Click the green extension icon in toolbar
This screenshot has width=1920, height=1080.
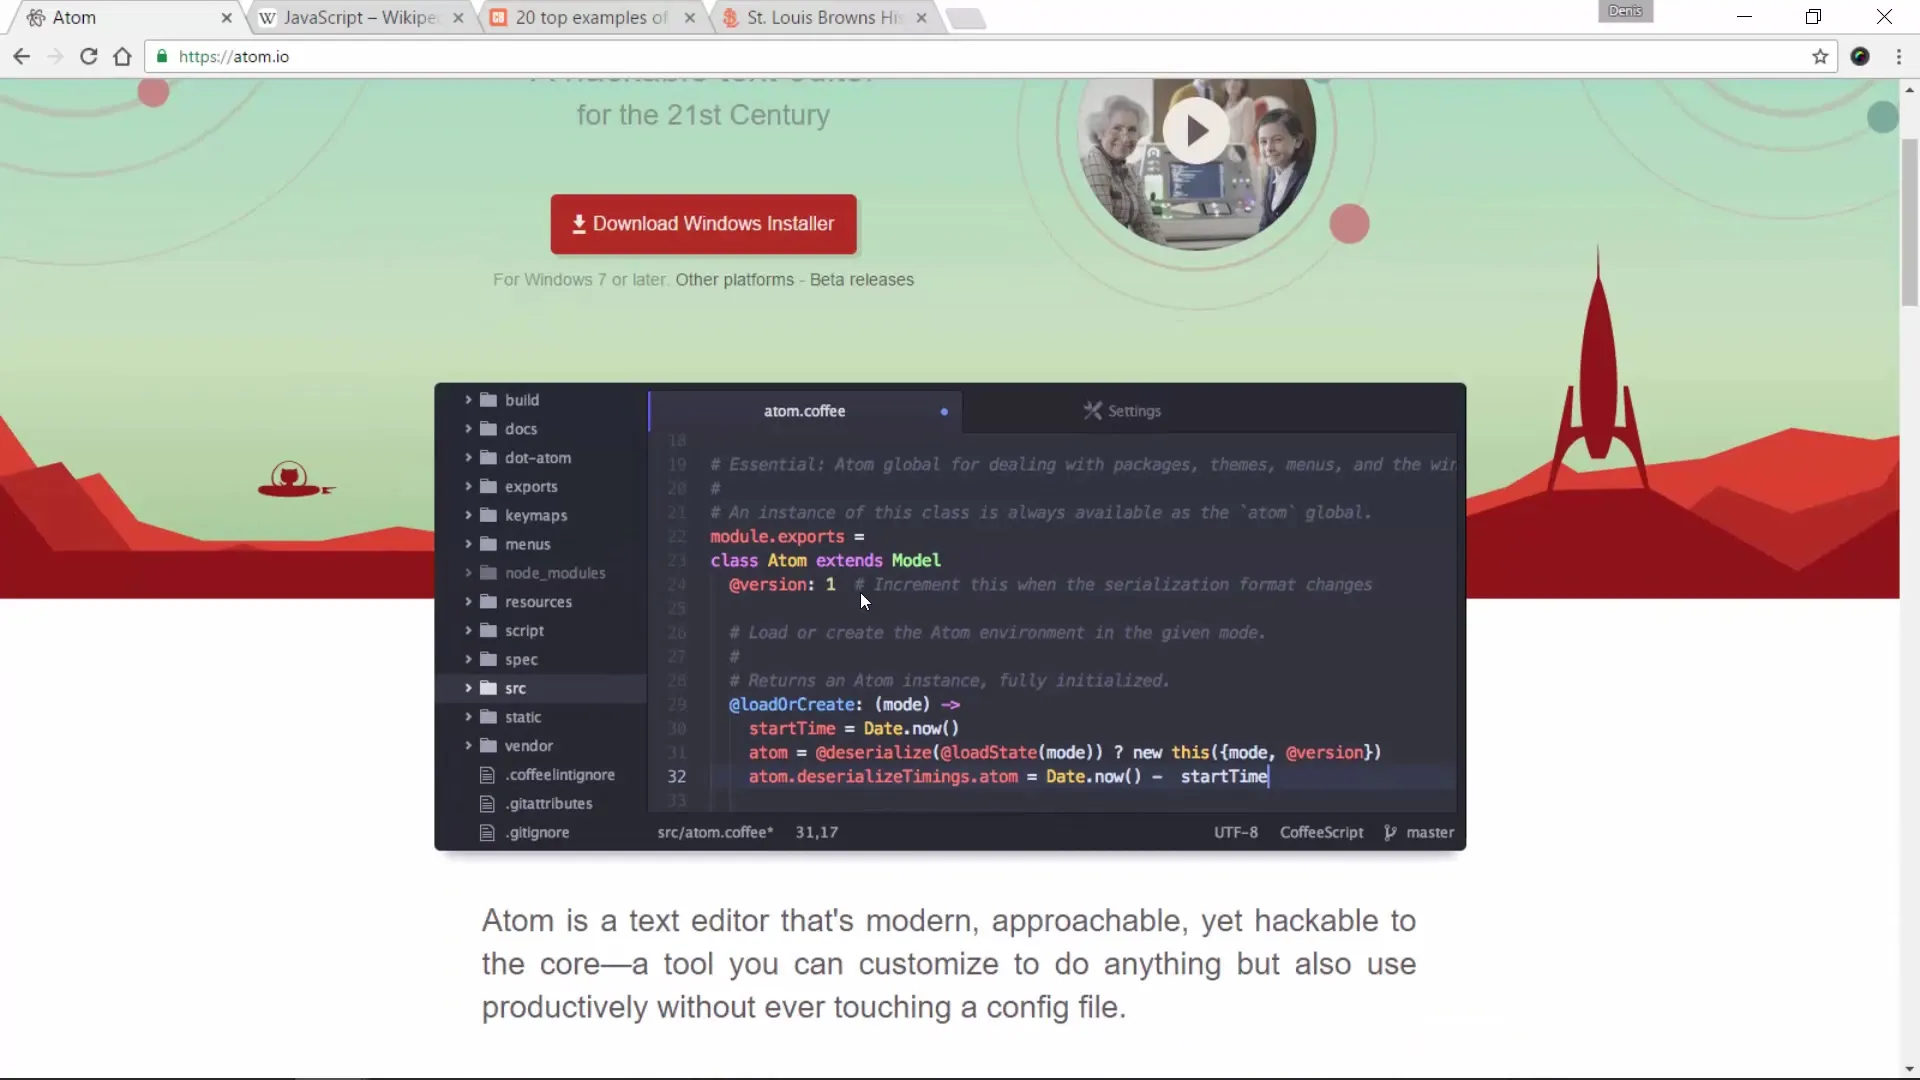1860,57
